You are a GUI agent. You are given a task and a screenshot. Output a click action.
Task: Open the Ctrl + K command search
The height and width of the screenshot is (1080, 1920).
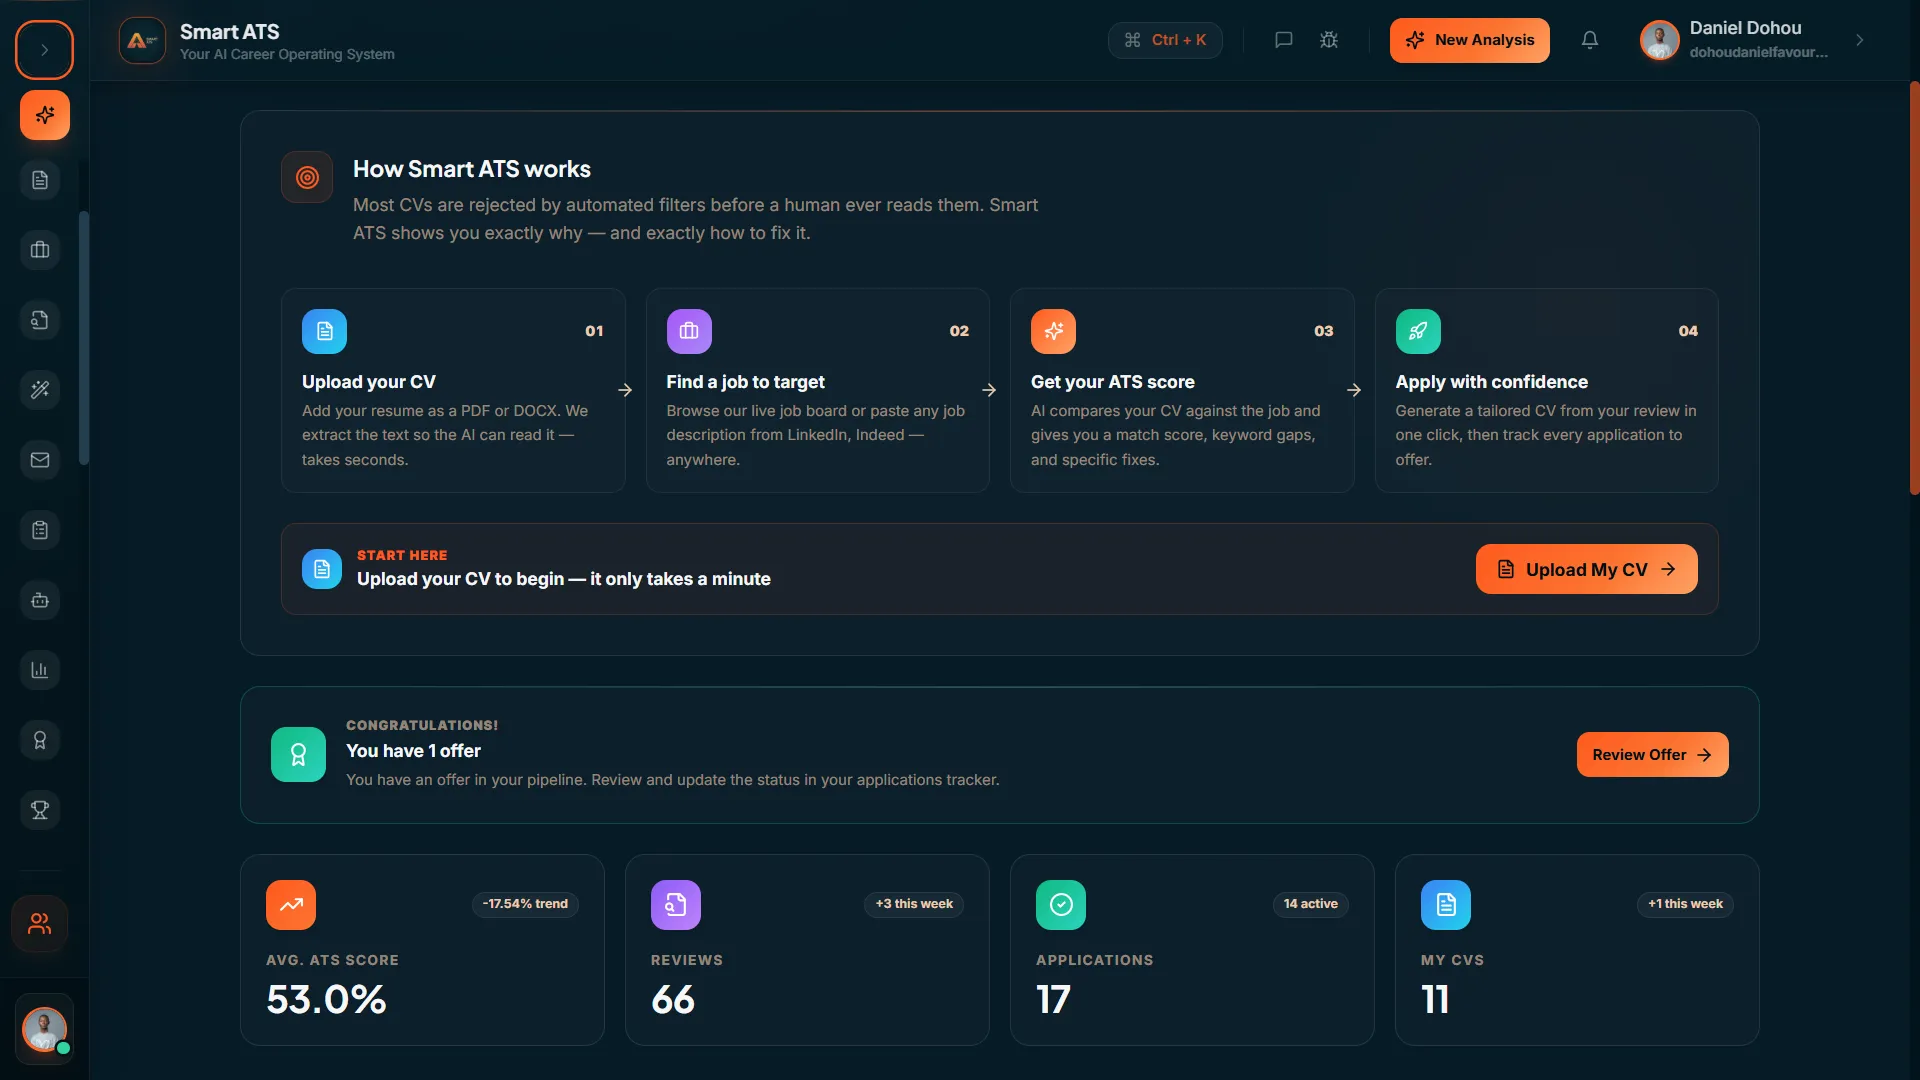(1165, 40)
